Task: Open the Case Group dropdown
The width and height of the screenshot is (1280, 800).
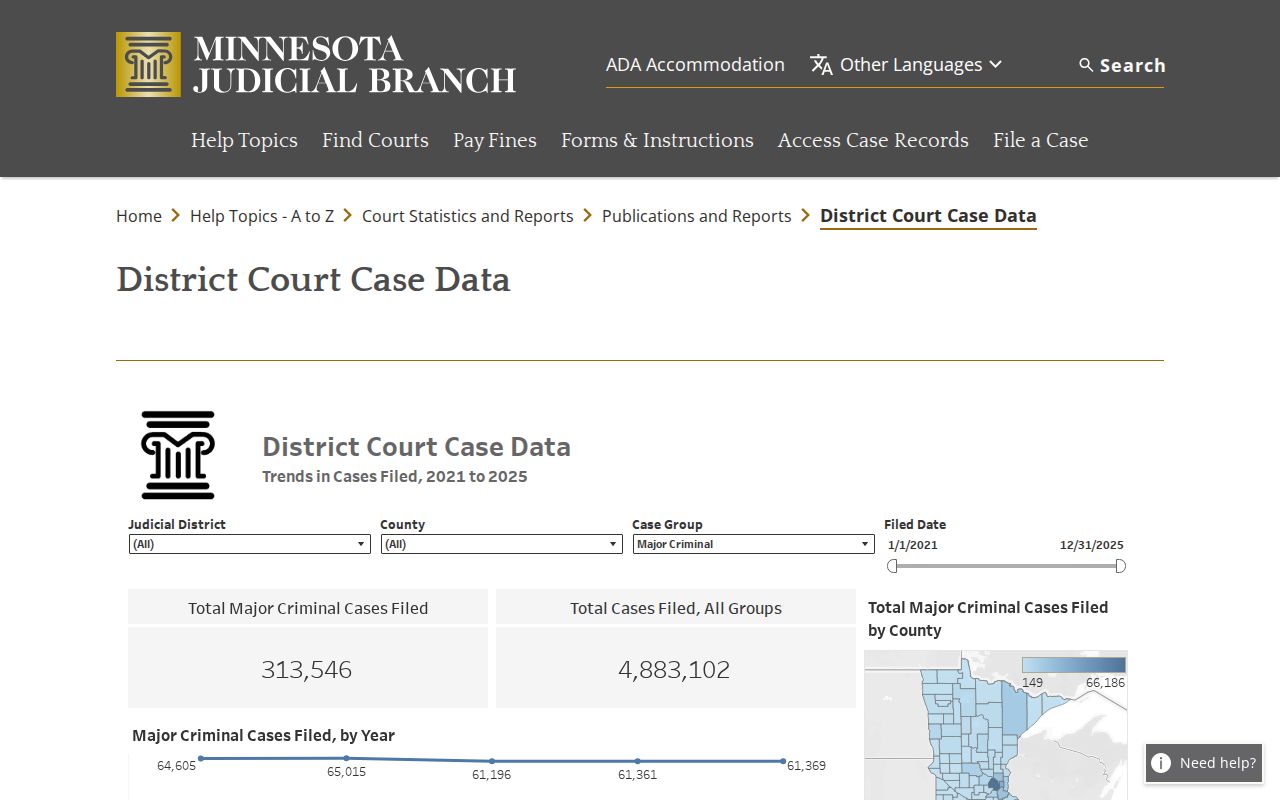Action: 753,544
